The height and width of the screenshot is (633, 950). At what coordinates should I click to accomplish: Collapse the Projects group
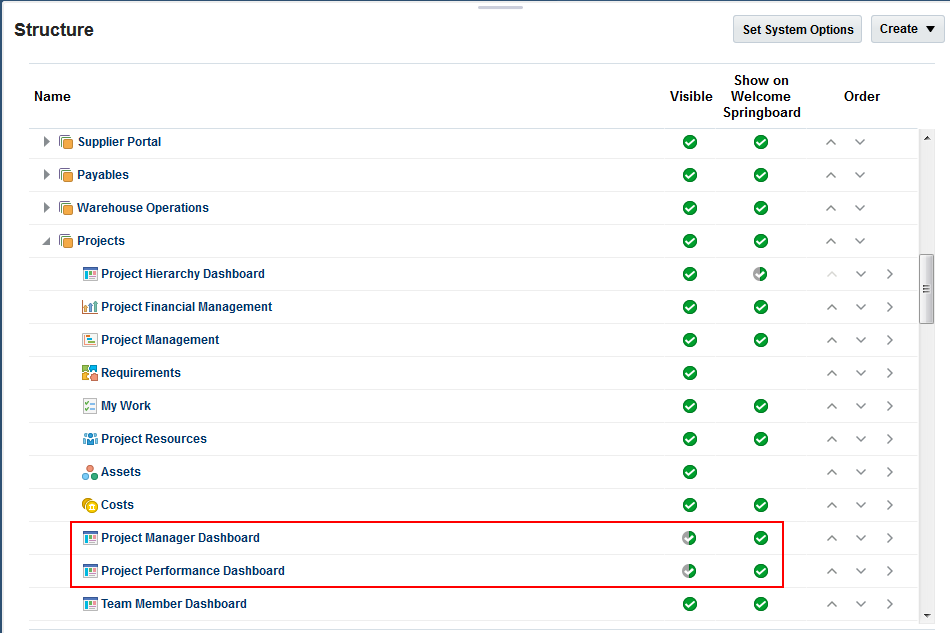47,241
